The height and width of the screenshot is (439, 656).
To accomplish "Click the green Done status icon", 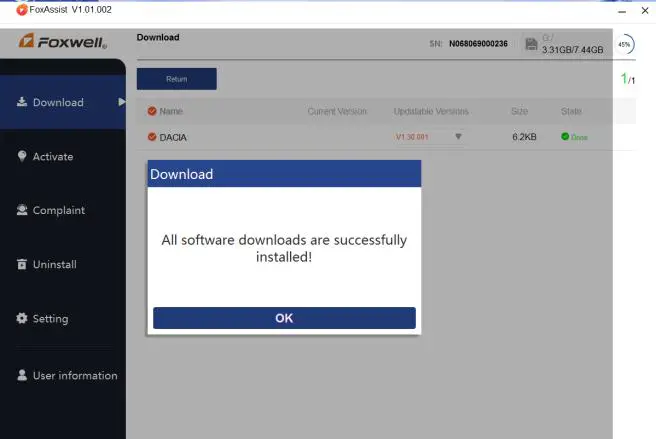I will (565, 136).
